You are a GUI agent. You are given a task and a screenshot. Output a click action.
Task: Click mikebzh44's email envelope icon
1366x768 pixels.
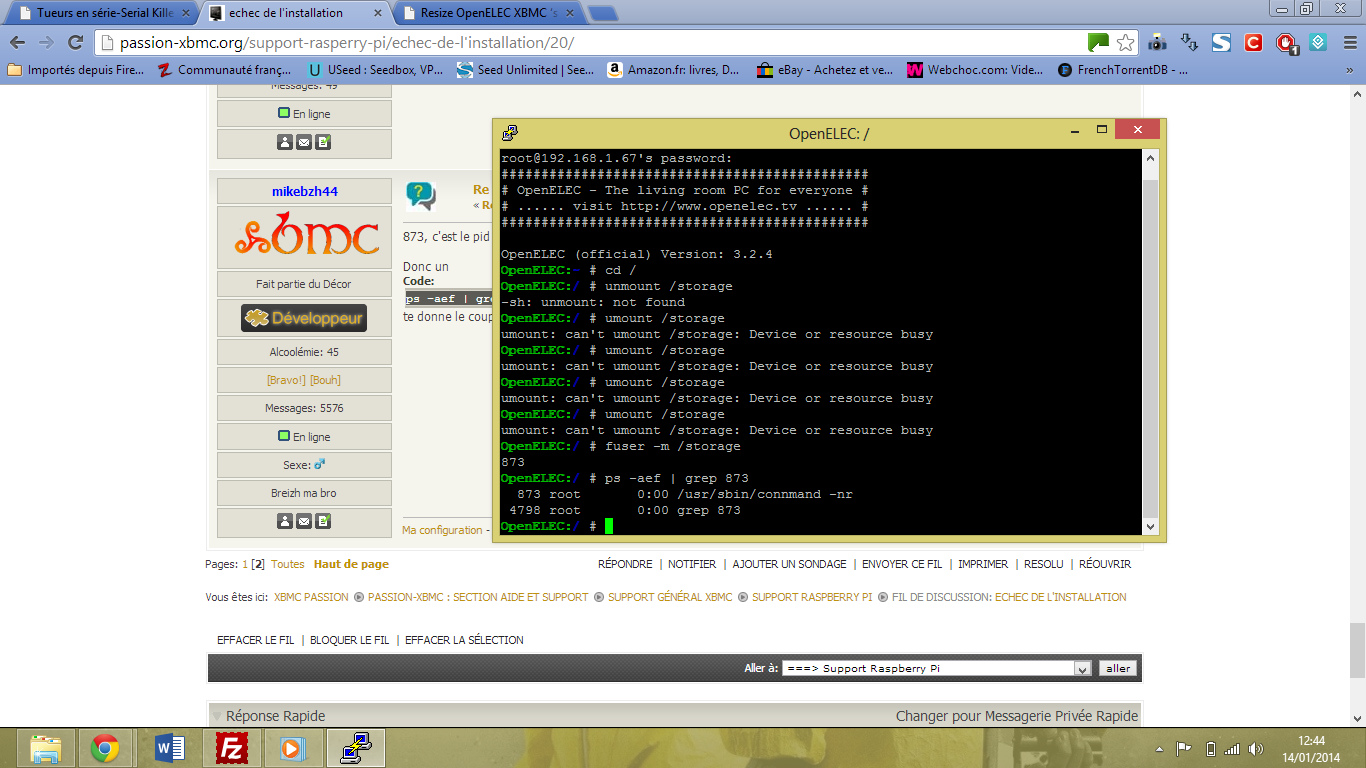(304, 521)
